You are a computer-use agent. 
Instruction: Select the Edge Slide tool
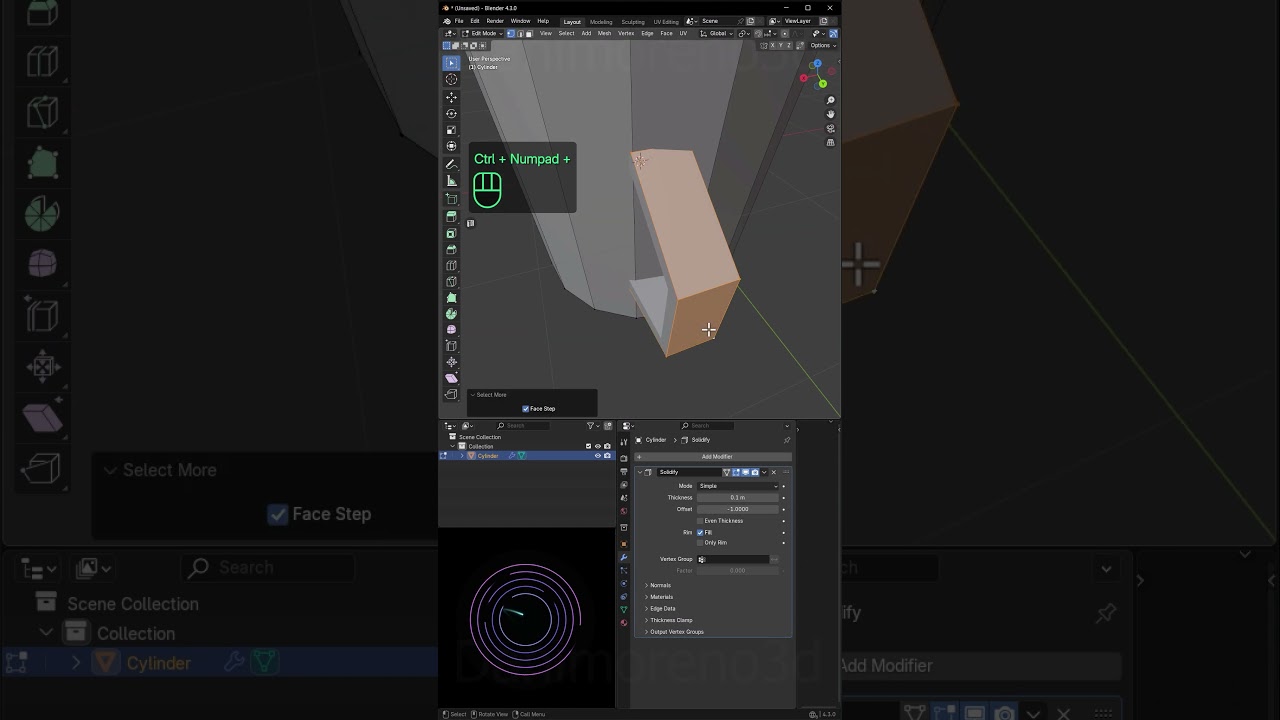(x=451, y=346)
